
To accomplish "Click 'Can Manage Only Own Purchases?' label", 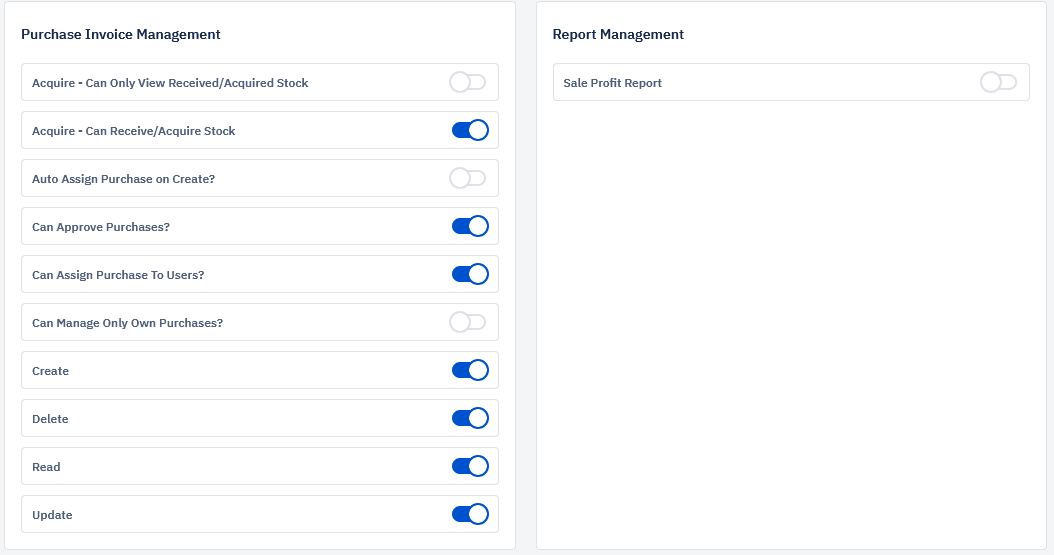I will tap(128, 323).
